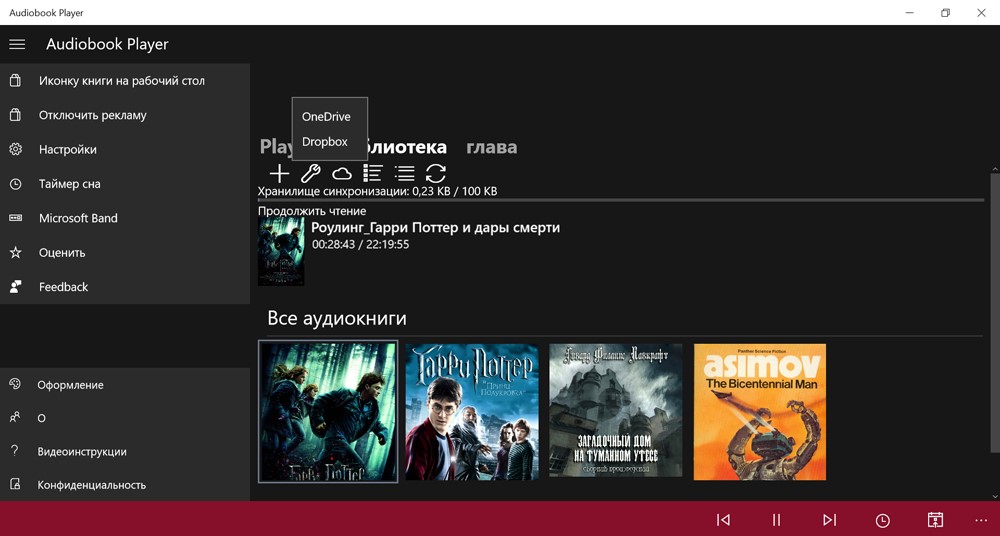
Task: Select Microsoft Band menu item
Action: (x=125, y=218)
